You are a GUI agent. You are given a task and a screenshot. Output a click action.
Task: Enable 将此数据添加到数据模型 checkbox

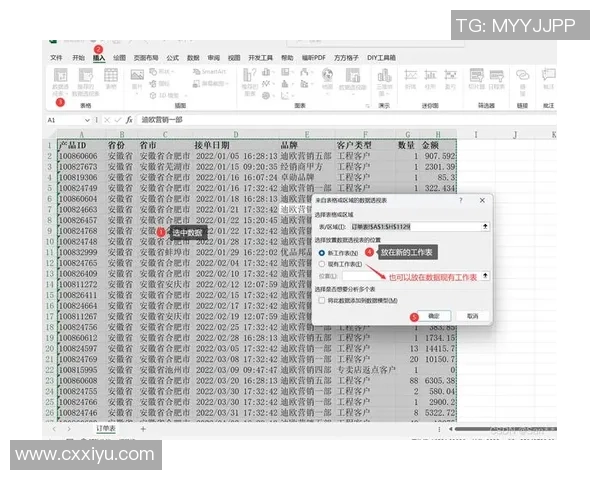point(321,299)
